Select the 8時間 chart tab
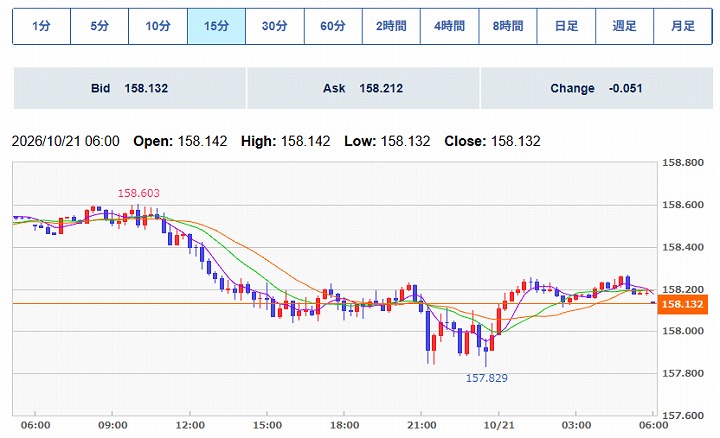 tap(508, 26)
